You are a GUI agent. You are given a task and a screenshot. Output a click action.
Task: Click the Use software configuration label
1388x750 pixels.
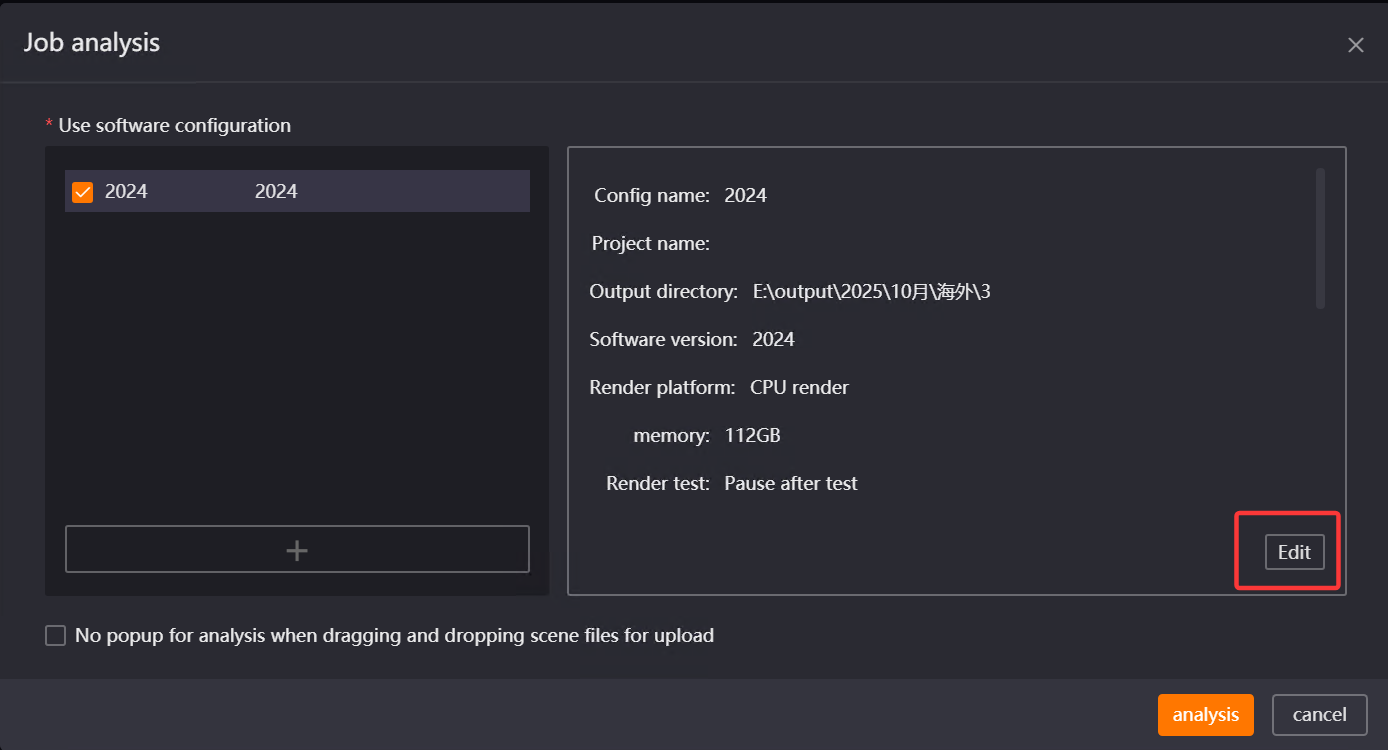(x=175, y=126)
